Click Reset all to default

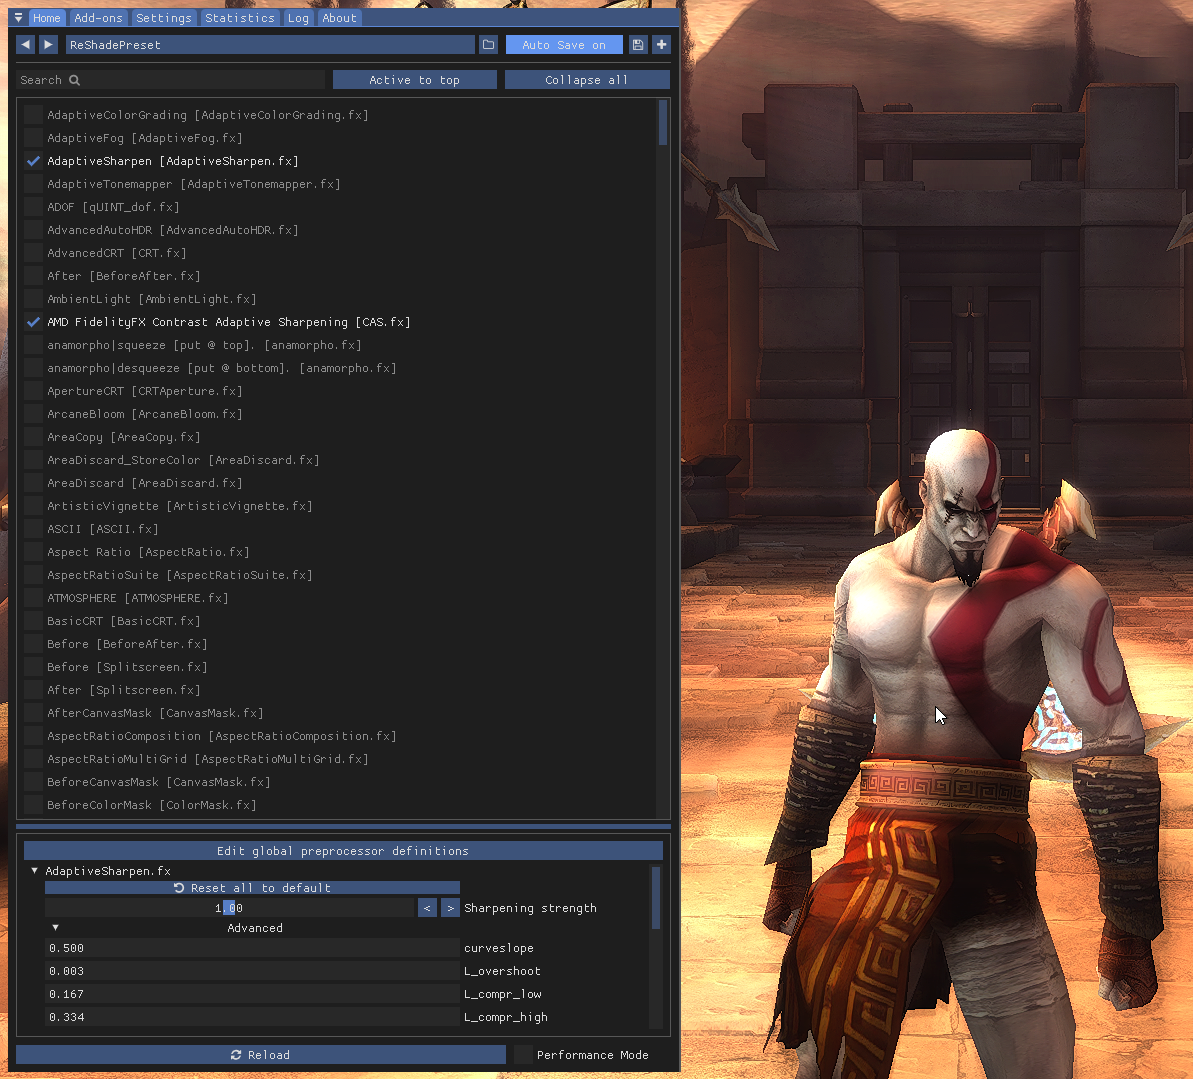[x=252, y=888]
